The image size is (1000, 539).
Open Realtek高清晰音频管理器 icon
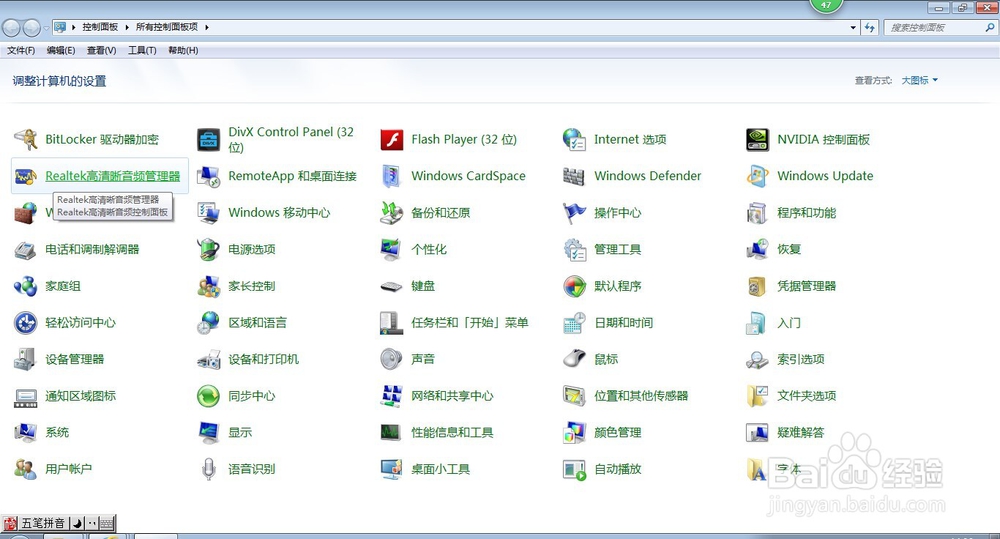pos(26,176)
